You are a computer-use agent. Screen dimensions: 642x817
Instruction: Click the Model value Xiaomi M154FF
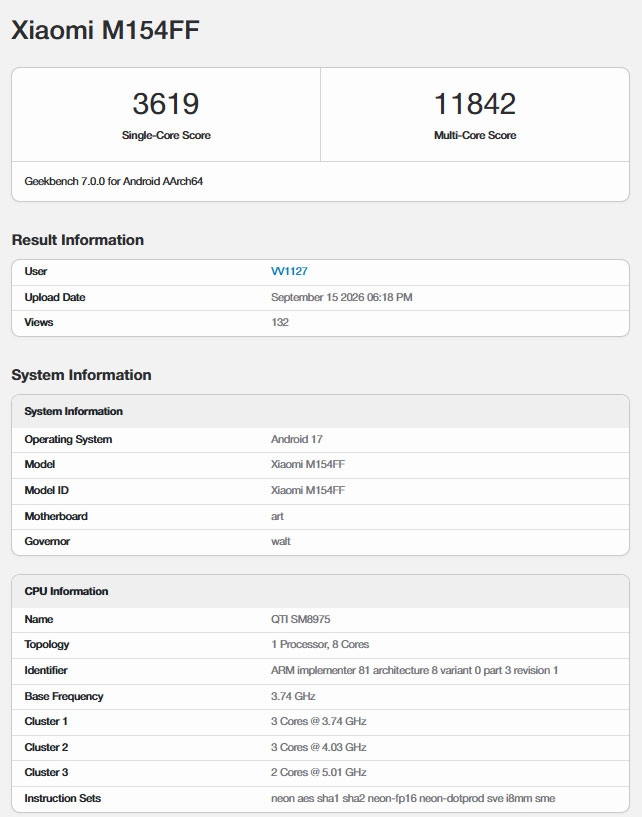click(308, 464)
